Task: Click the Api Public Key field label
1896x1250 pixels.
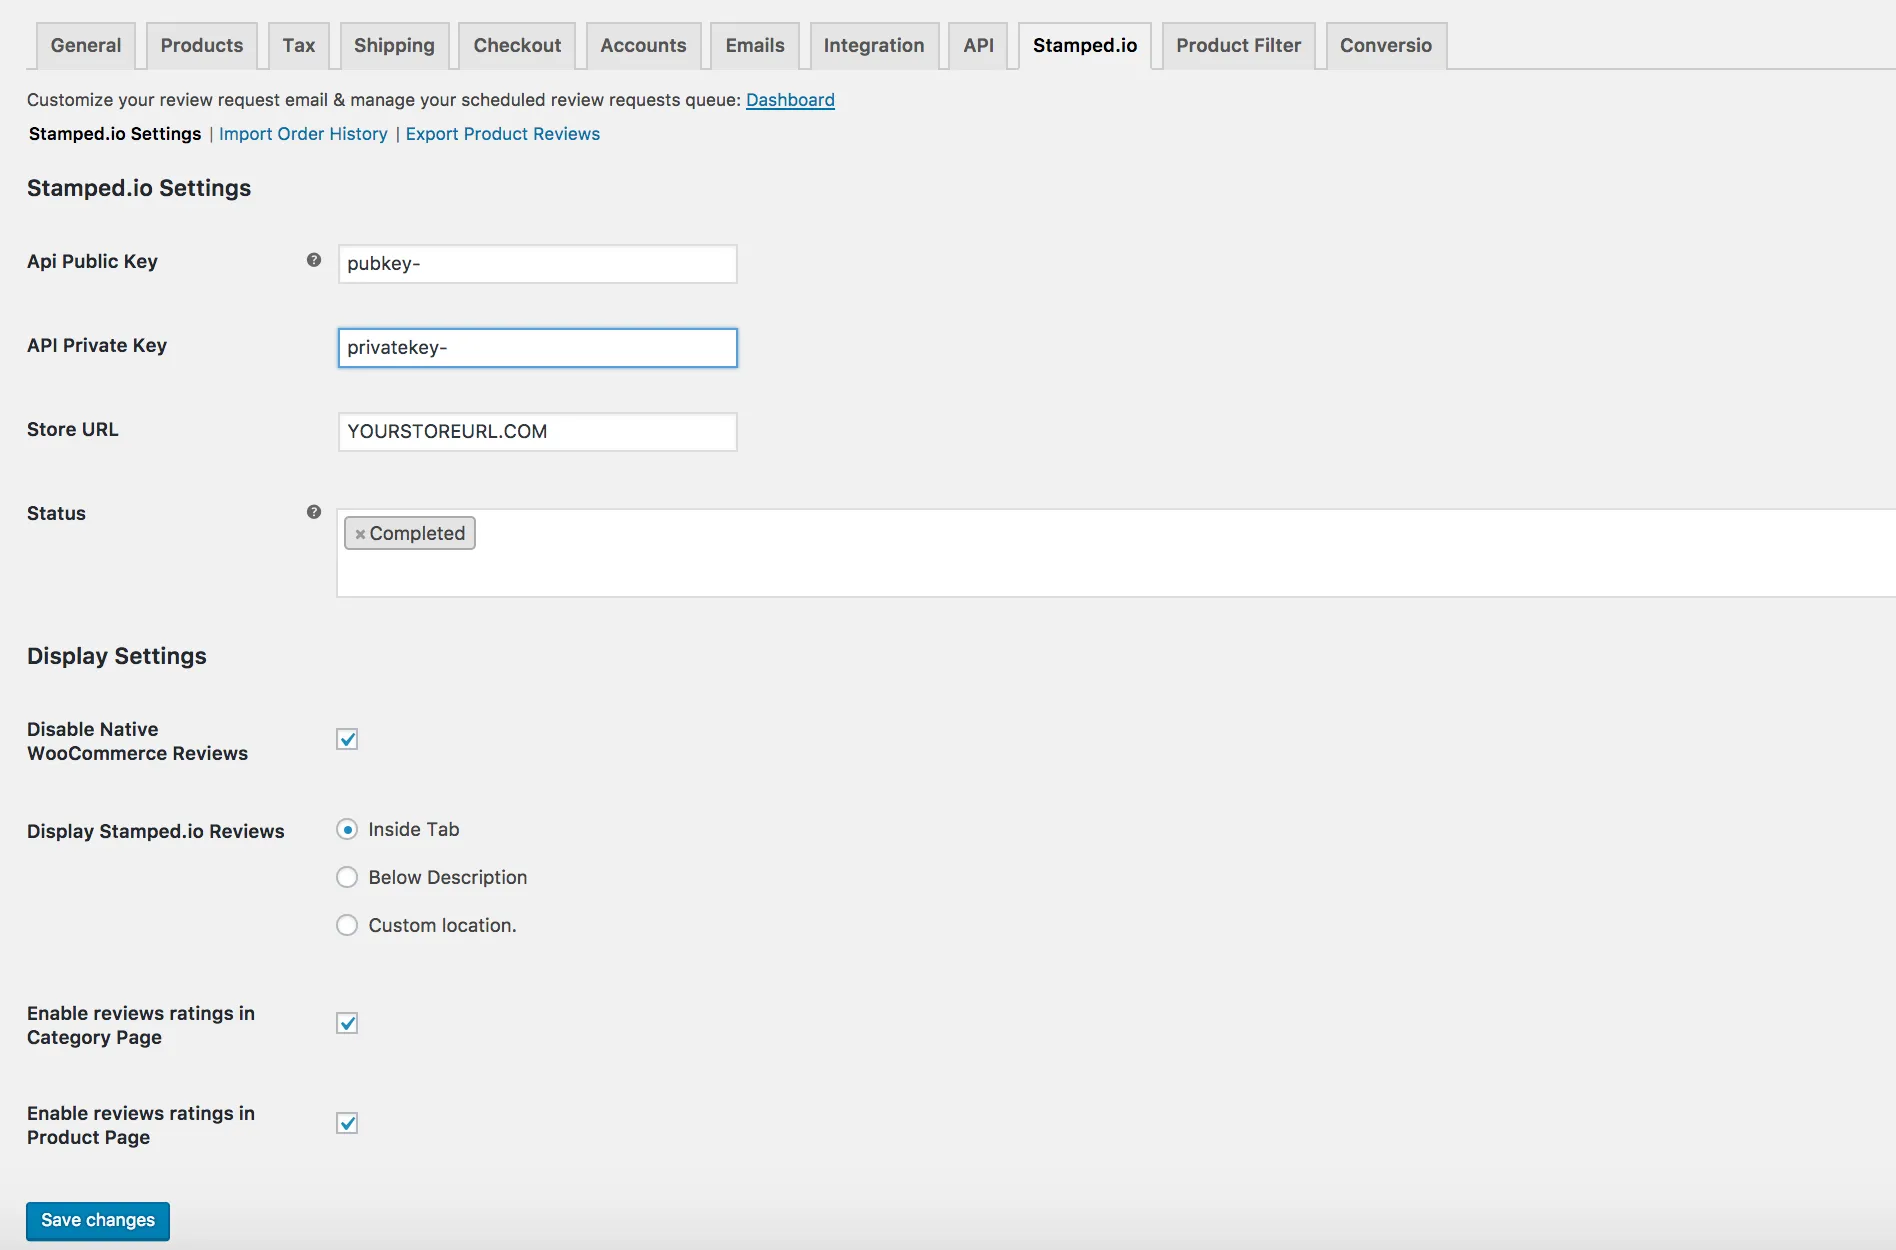Action: 92,261
